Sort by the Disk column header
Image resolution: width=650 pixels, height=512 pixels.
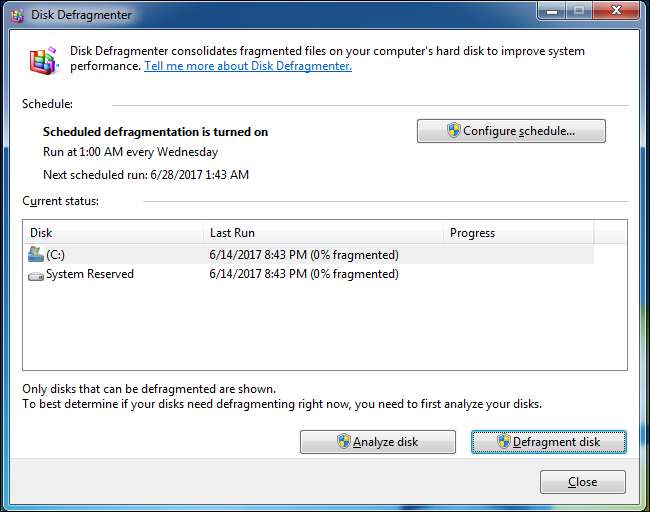point(113,233)
